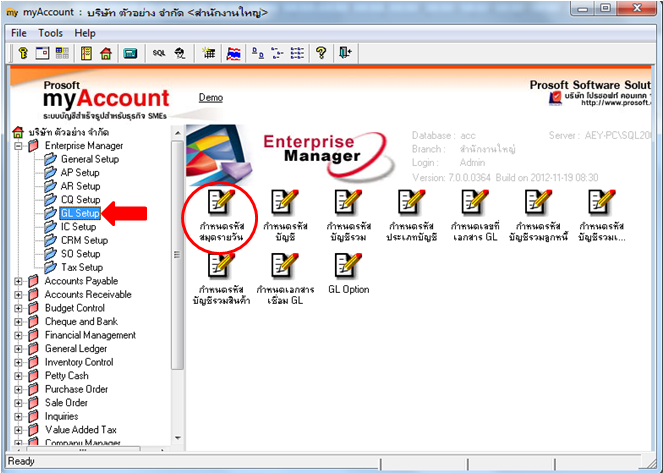The image size is (663, 473).
Task: Click the yellow question mark help icon
Action: coord(321,53)
